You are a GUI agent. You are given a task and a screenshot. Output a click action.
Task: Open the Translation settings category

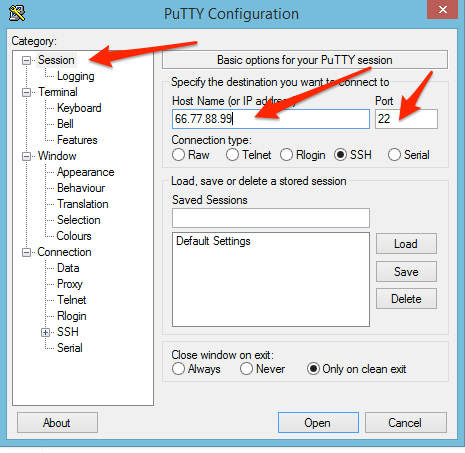coord(83,204)
